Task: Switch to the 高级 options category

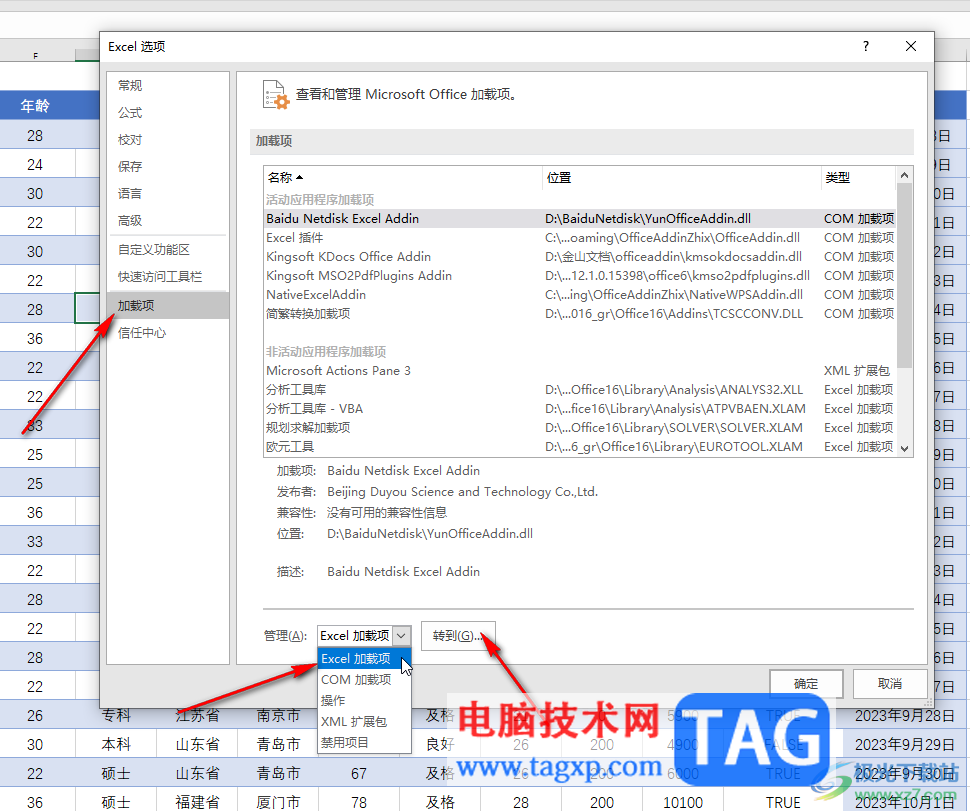Action: pos(168,220)
